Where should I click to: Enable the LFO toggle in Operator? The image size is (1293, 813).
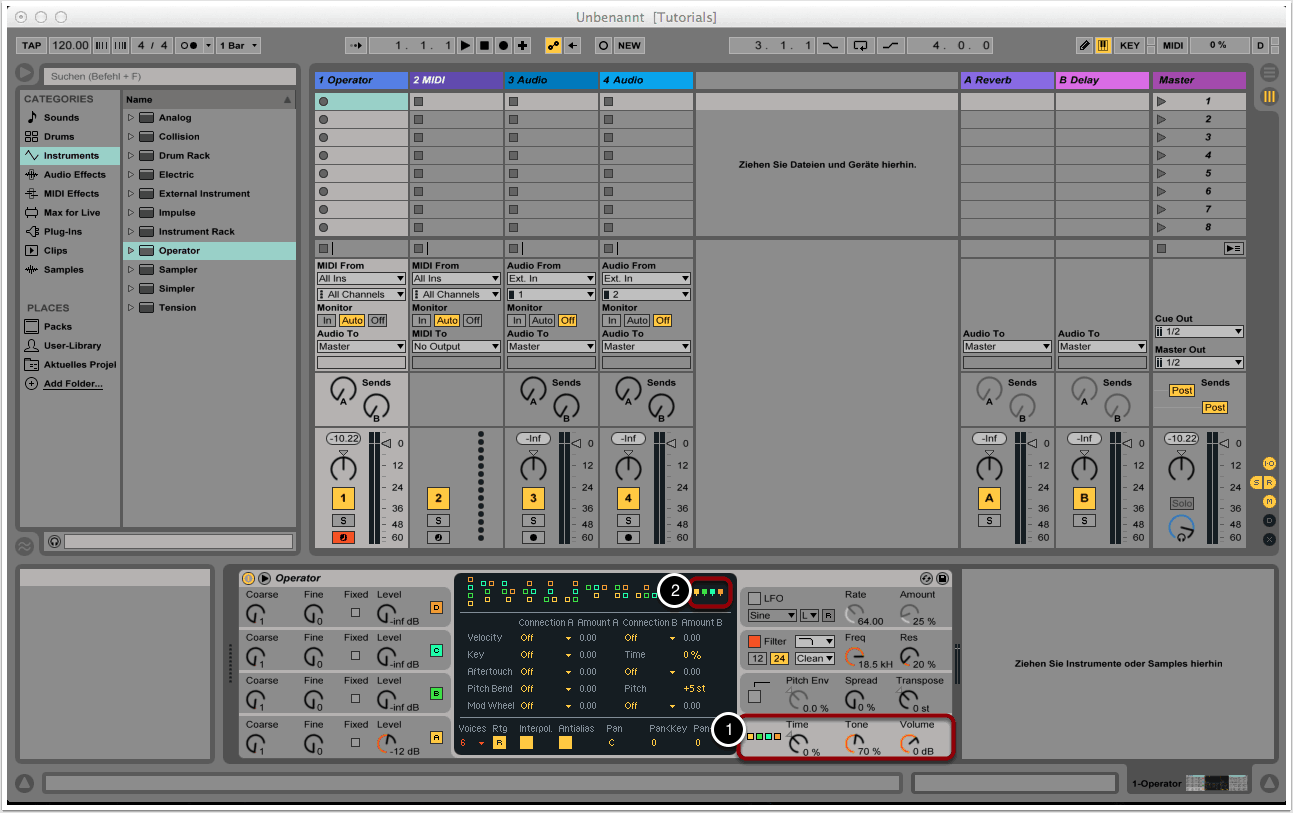[755, 598]
